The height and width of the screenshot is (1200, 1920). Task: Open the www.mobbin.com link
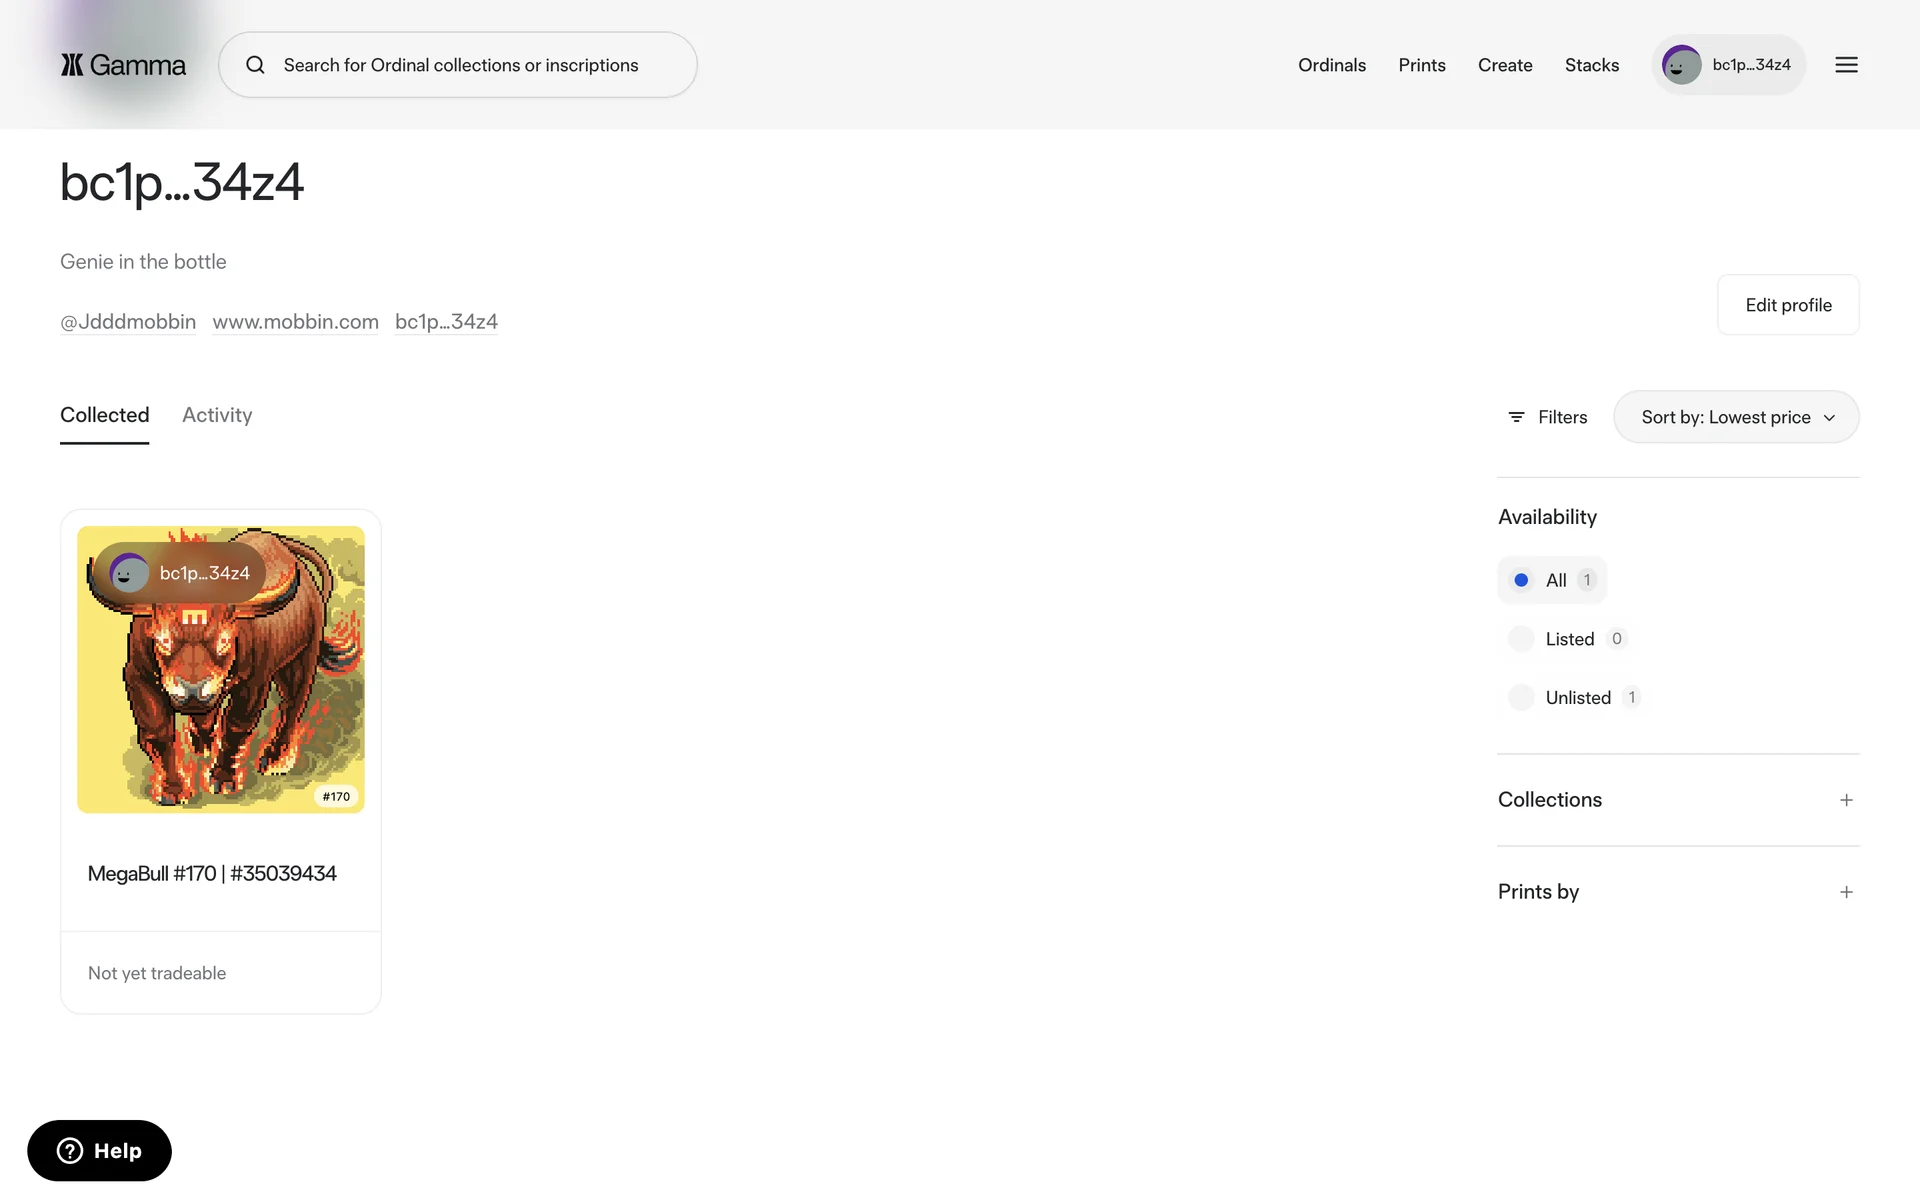295,322
